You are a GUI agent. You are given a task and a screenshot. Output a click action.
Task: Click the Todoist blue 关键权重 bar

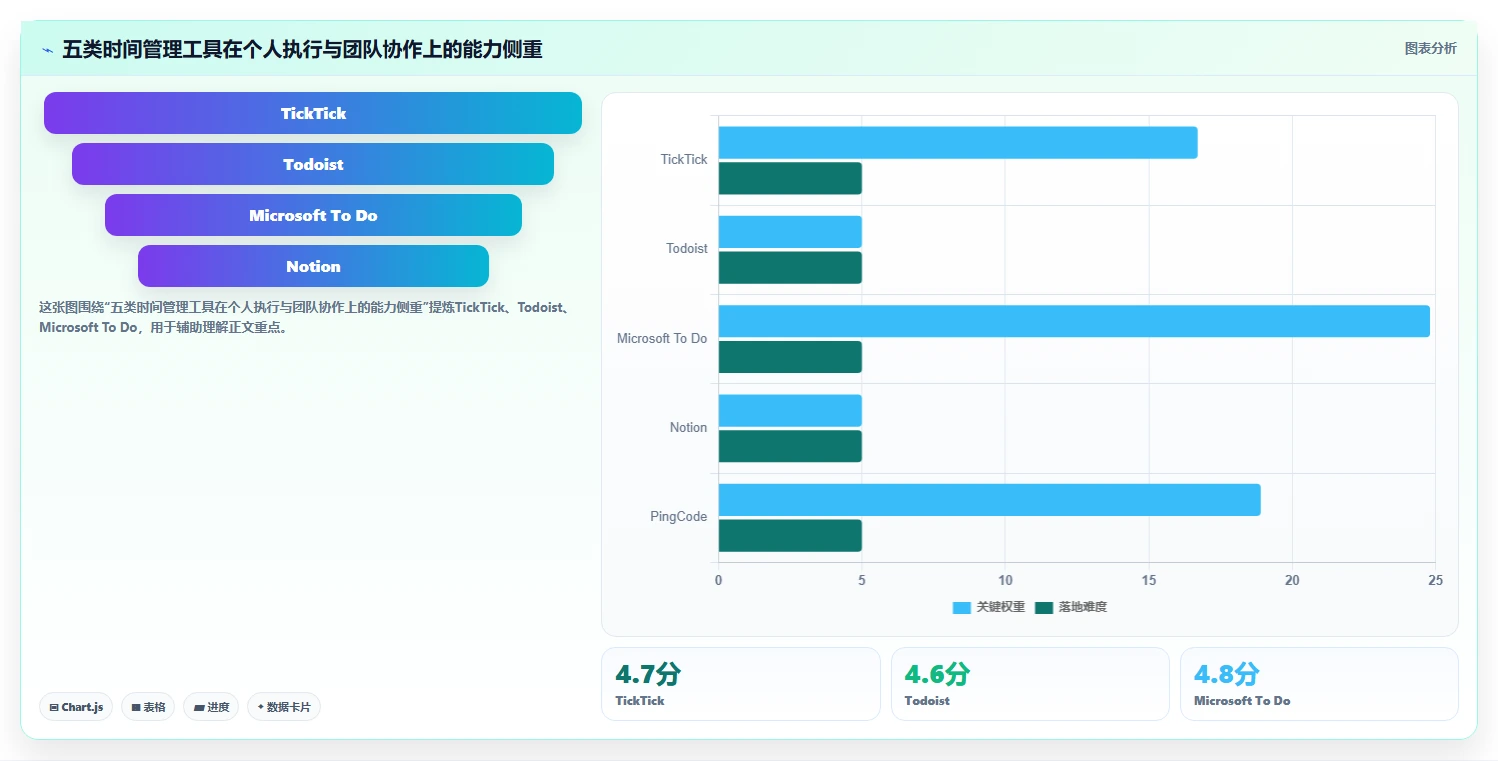click(790, 232)
